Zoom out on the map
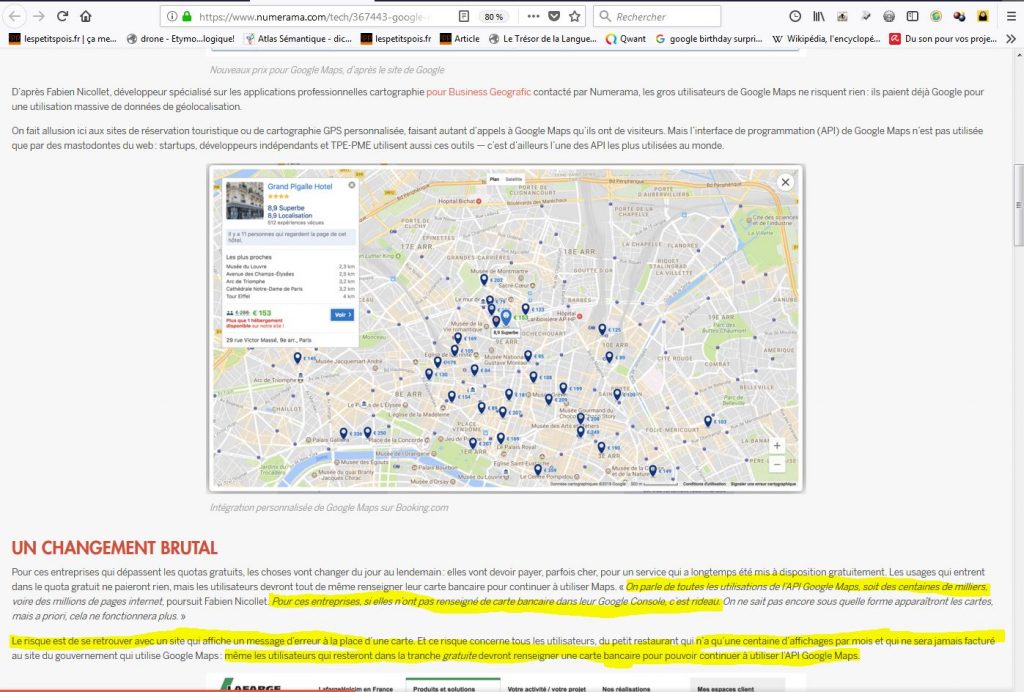The image size is (1024, 692). click(777, 465)
